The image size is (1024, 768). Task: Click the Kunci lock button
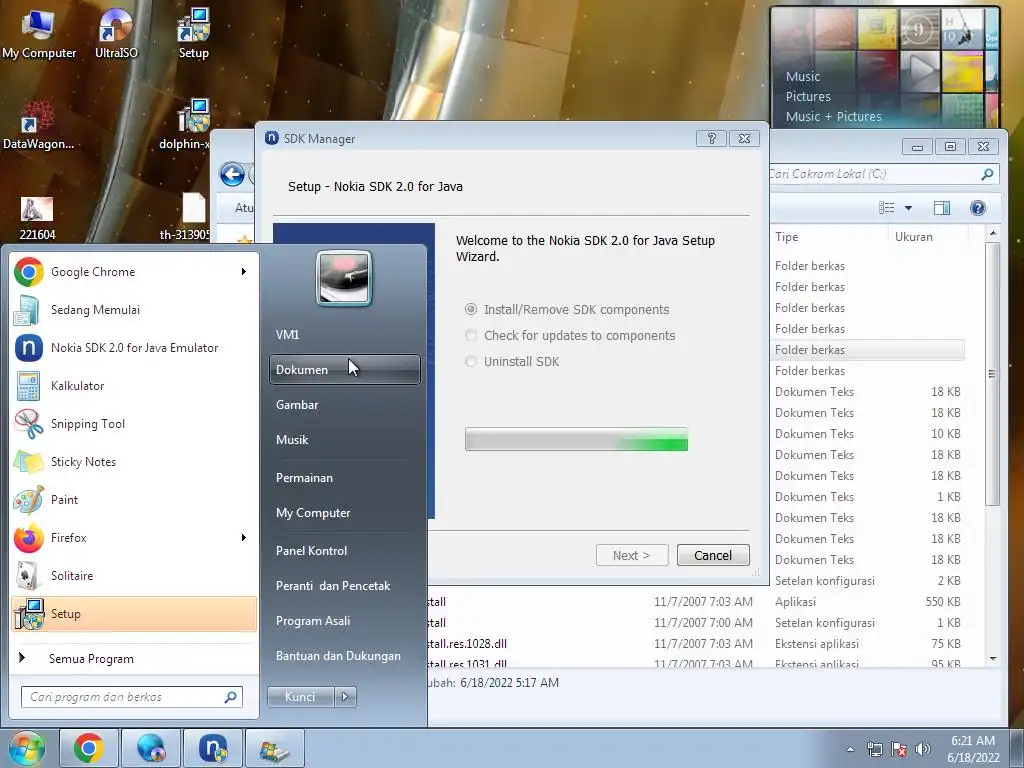[300, 697]
